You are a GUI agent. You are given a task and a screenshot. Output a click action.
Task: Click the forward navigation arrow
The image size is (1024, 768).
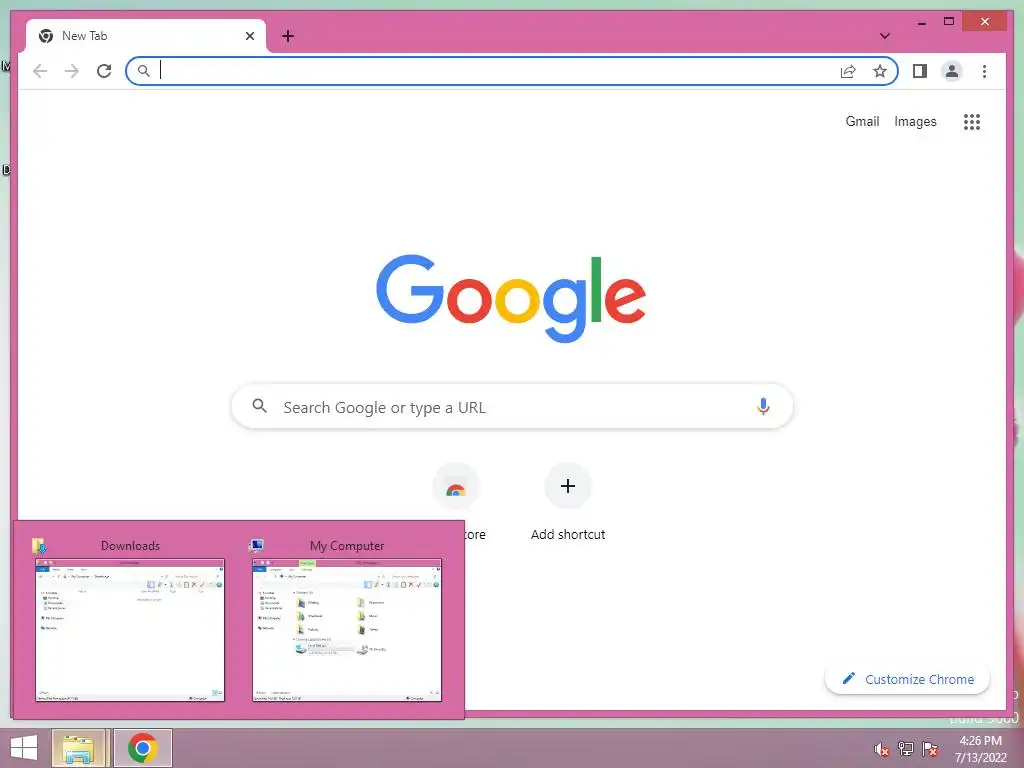[x=72, y=71]
